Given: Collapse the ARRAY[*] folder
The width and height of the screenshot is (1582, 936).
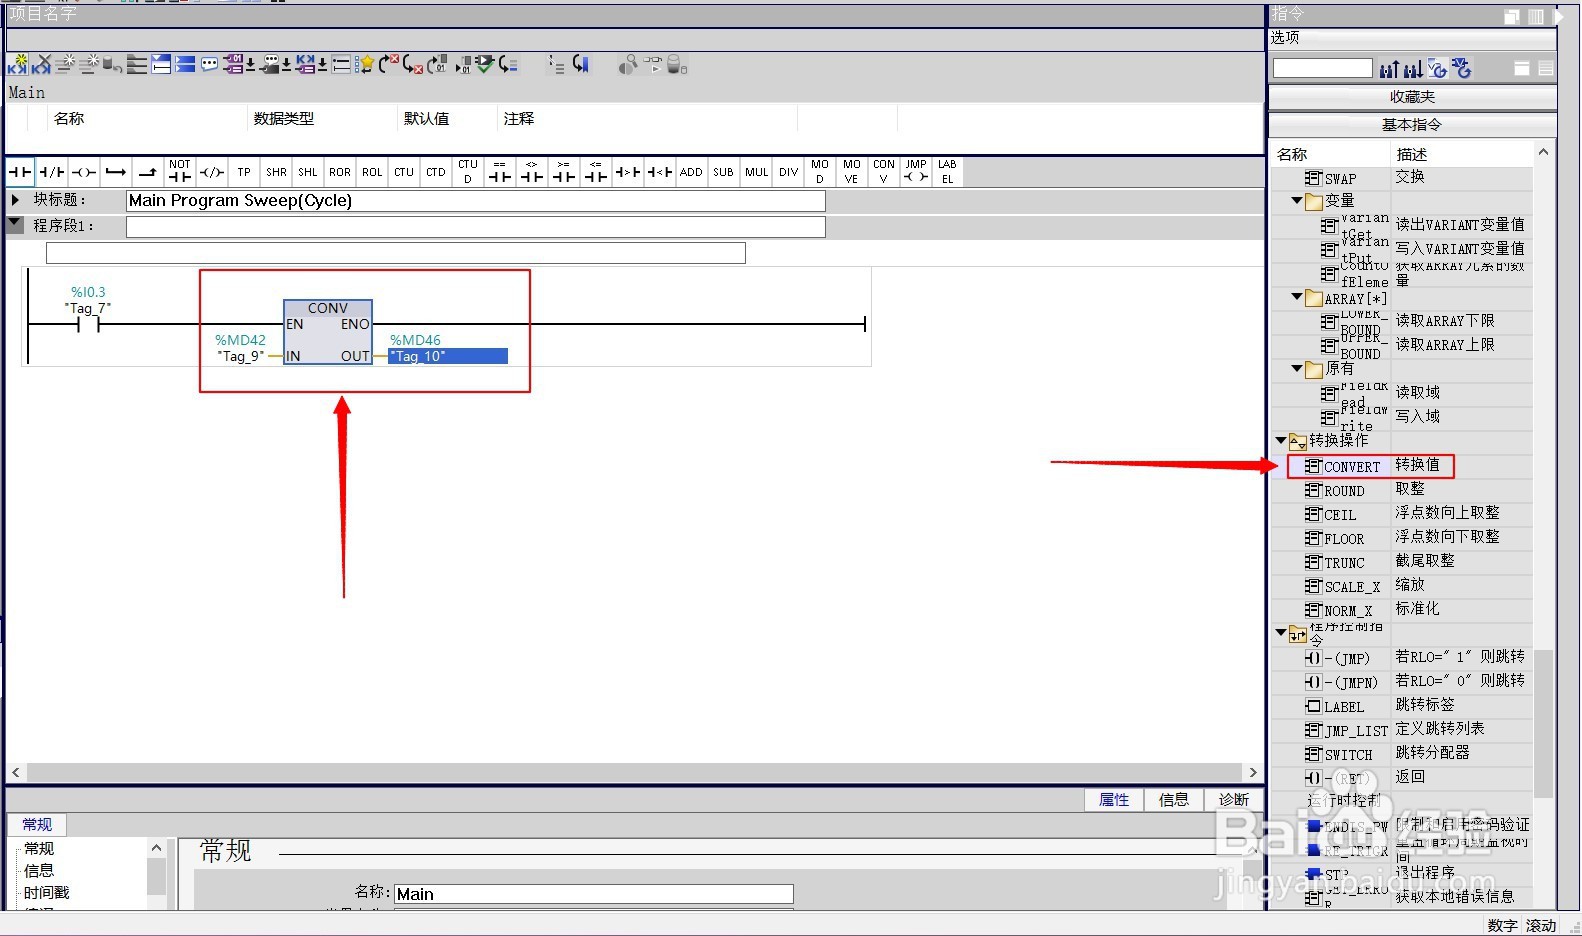Looking at the screenshot, I should (1297, 297).
